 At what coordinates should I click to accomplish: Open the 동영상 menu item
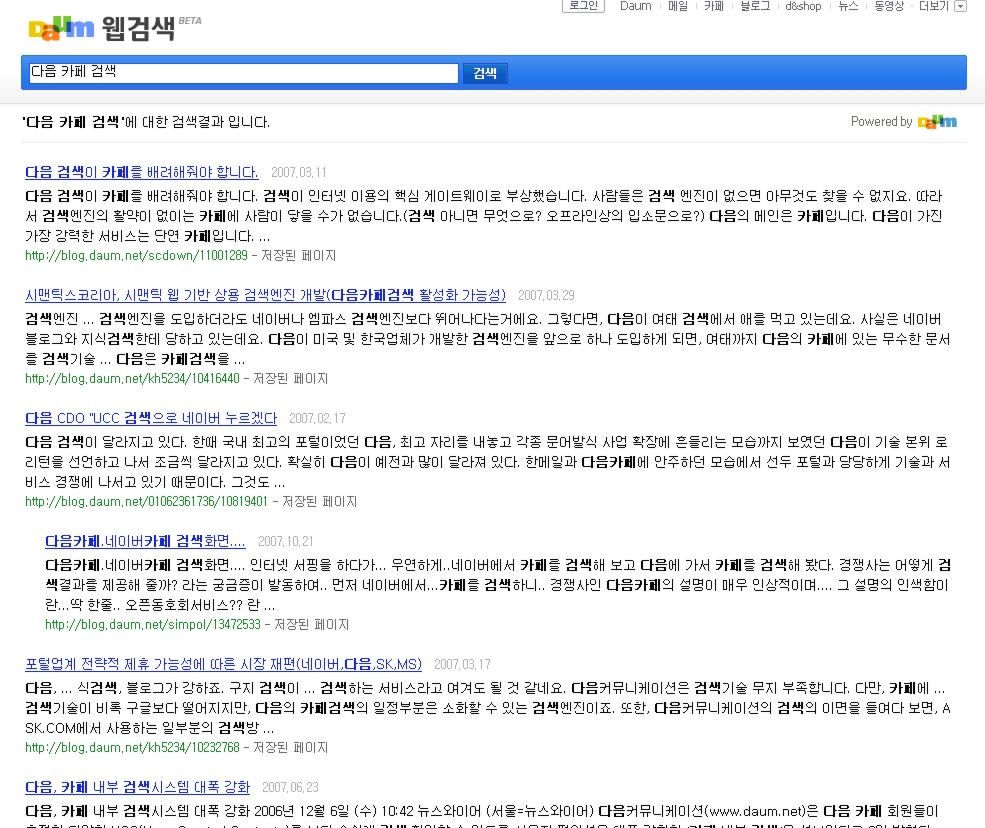click(x=889, y=6)
